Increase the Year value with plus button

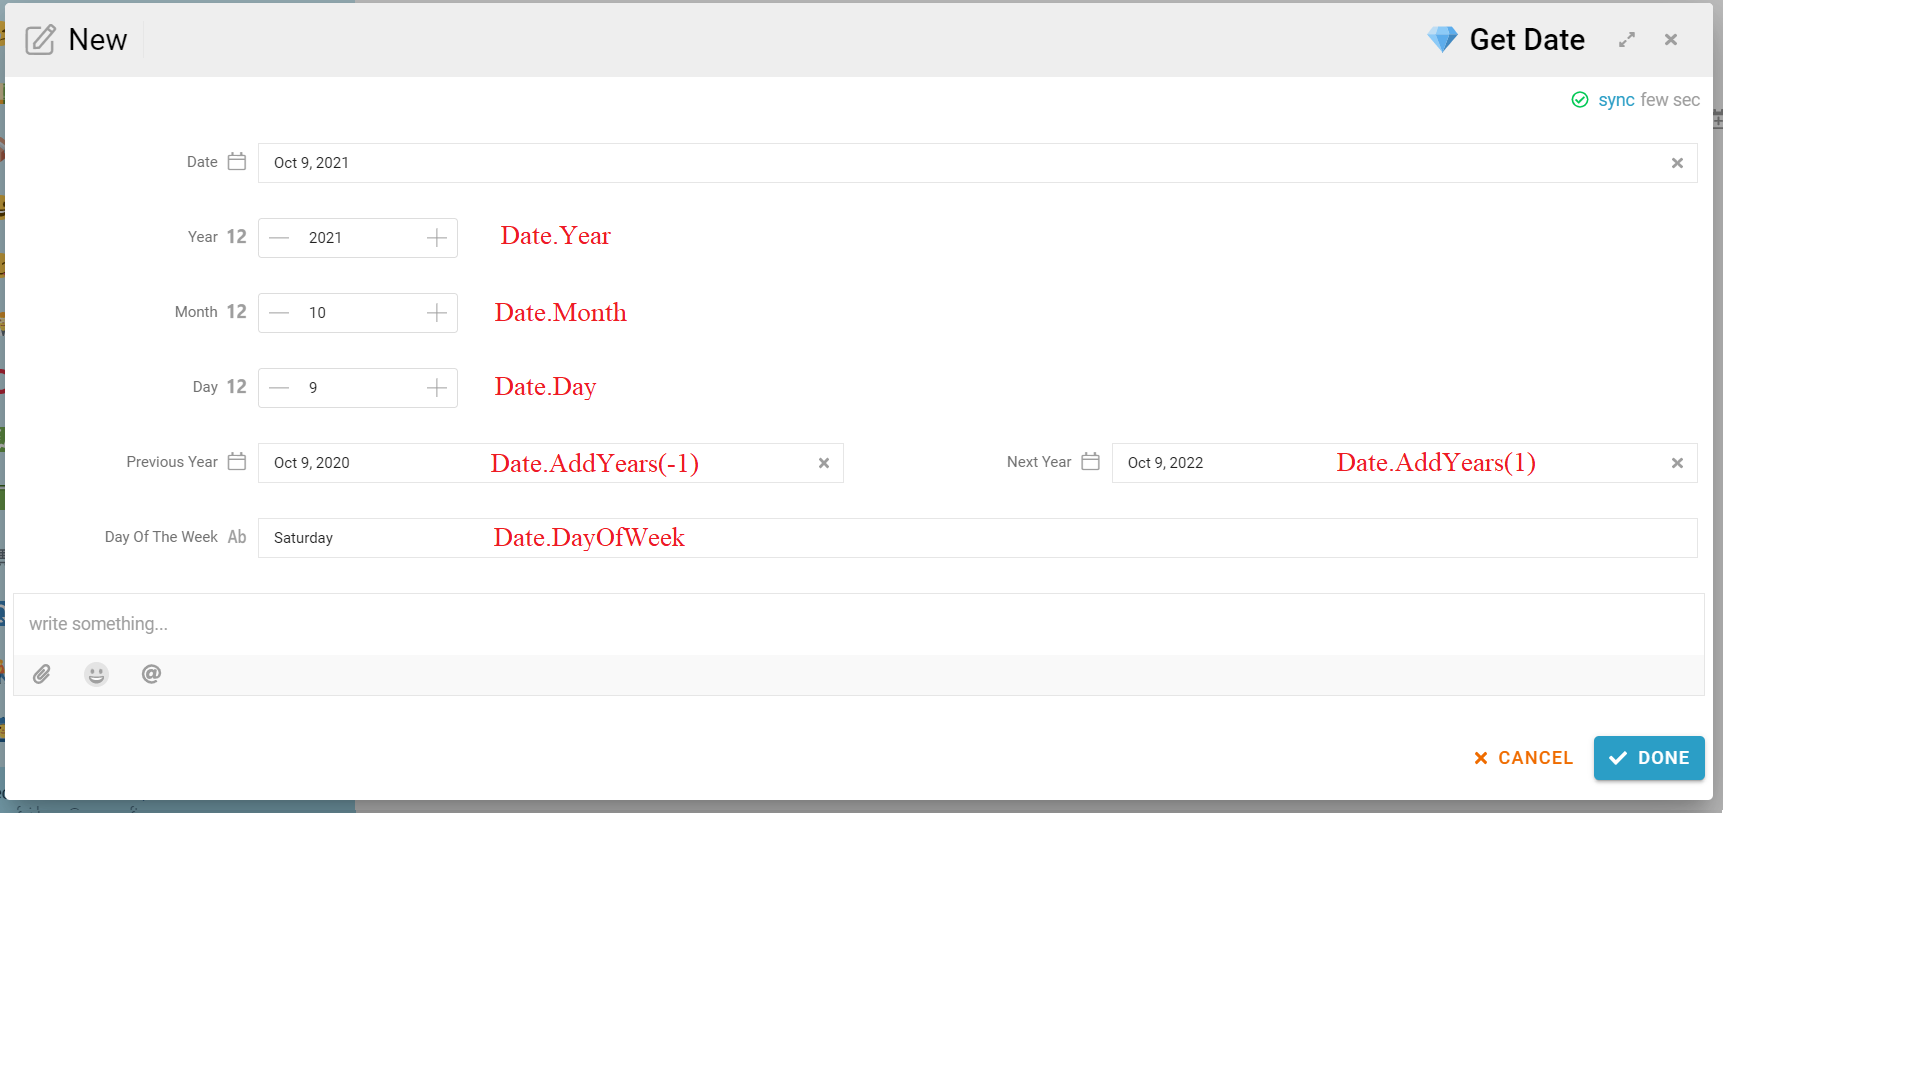(x=437, y=238)
